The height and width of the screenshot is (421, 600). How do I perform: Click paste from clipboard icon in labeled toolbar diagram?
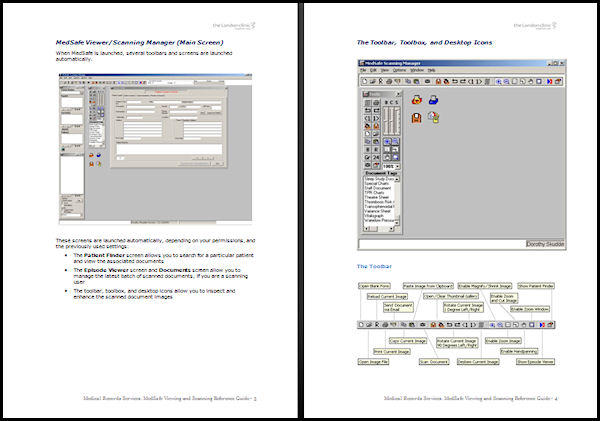pyautogui.click(x=412, y=325)
